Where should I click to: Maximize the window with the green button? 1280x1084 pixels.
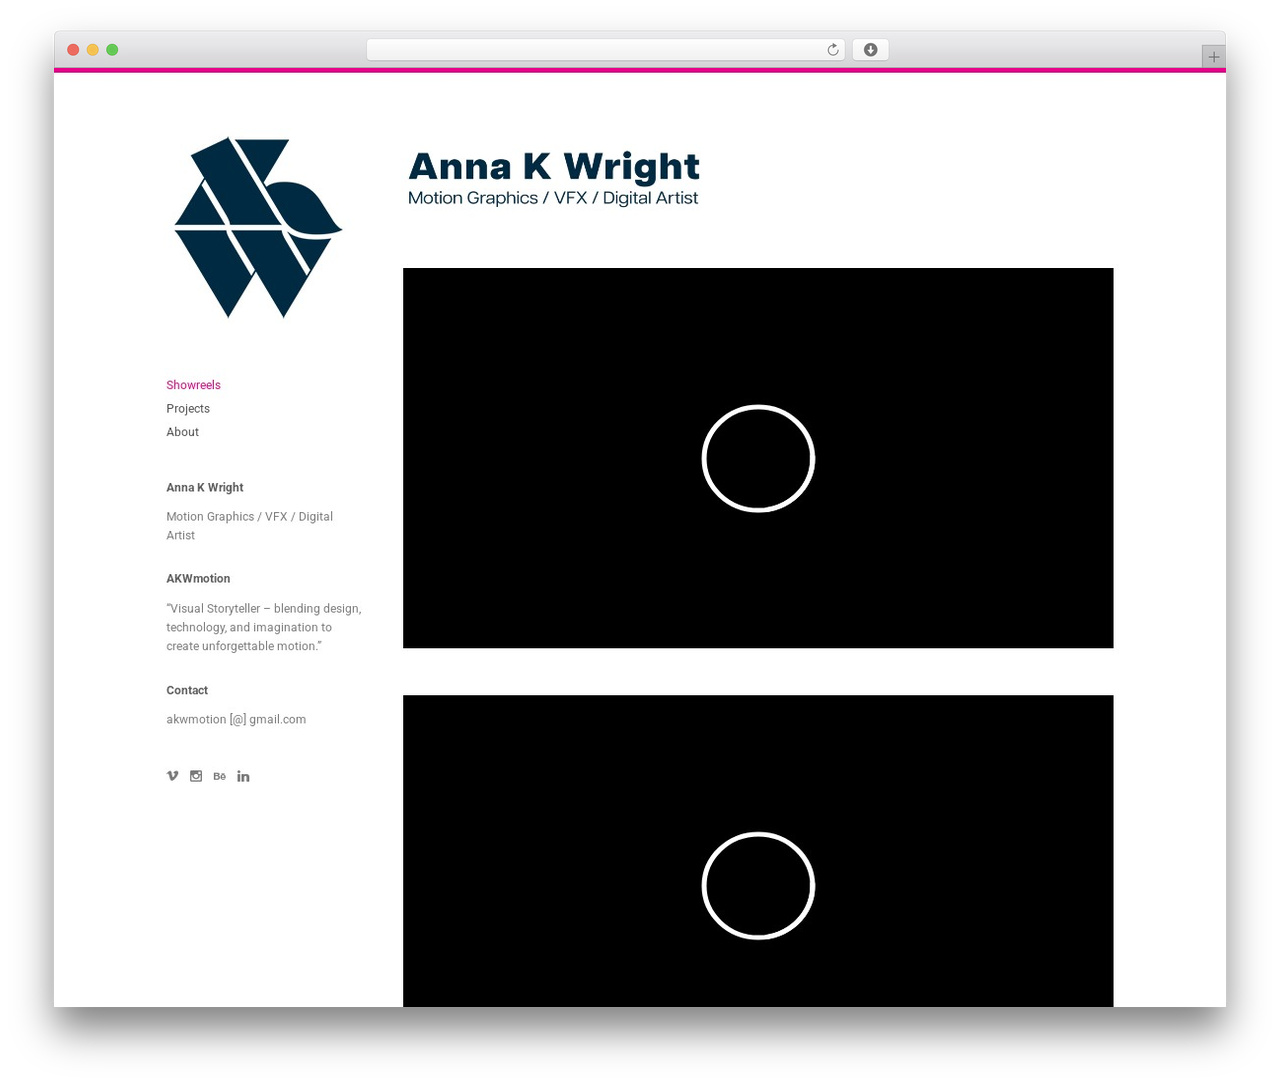(112, 50)
